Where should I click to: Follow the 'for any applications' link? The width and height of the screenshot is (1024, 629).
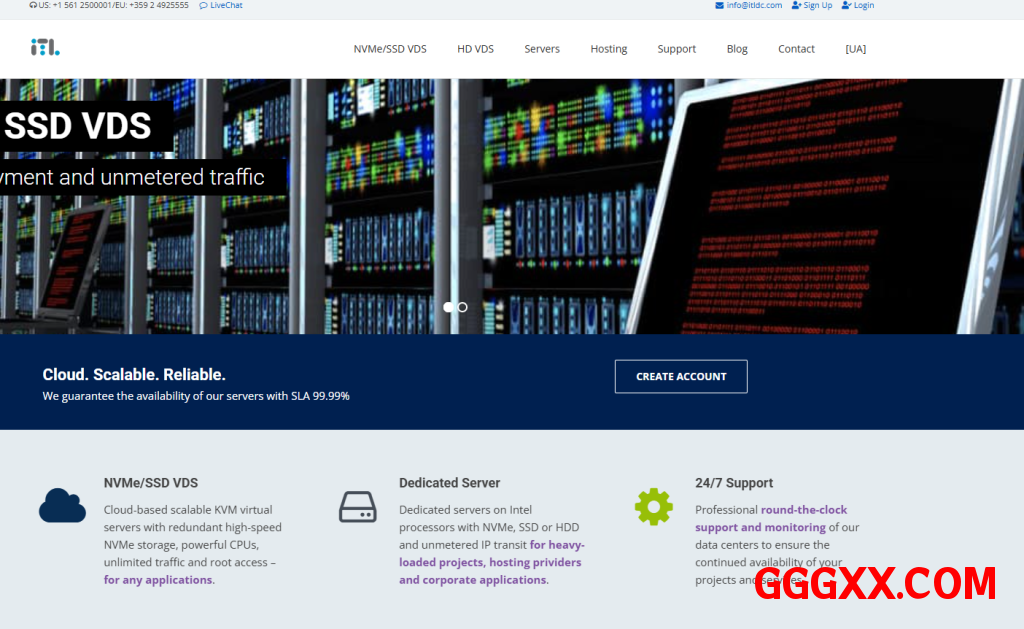pos(159,580)
